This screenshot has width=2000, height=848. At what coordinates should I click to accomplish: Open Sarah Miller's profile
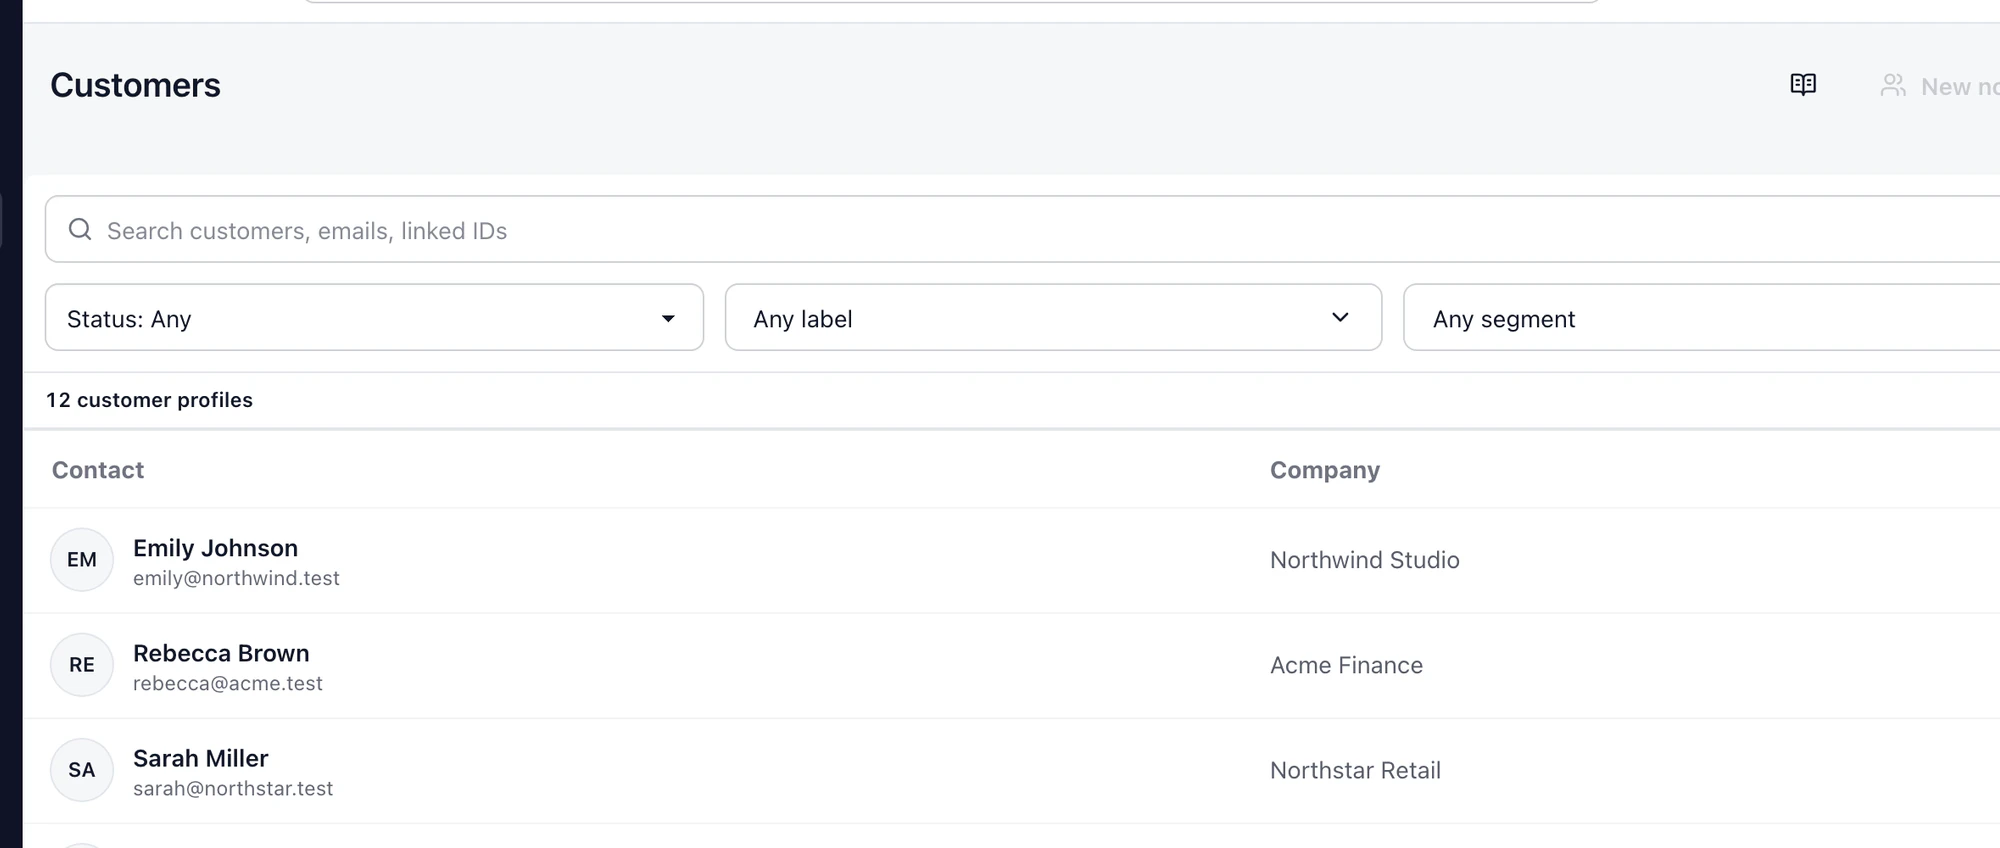click(x=200, y=758)
